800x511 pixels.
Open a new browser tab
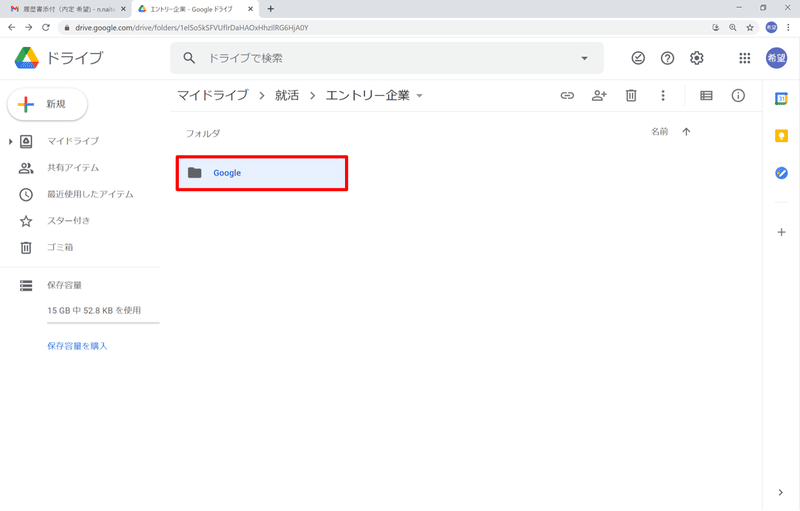point(271,9)
